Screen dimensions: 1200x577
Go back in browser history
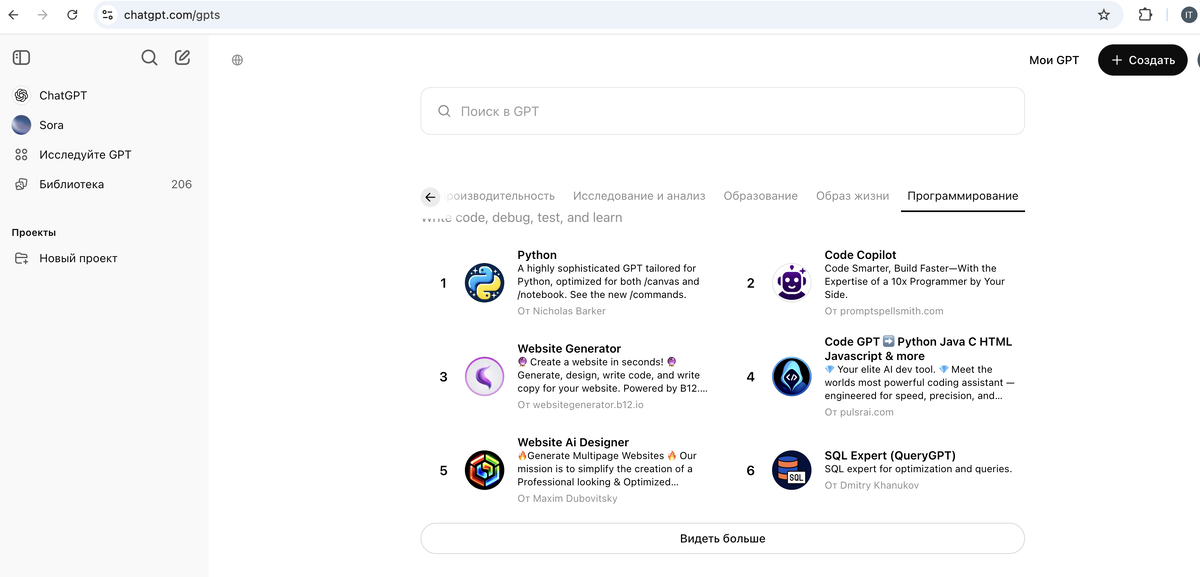pyautogui.click(x=14, y=15)
